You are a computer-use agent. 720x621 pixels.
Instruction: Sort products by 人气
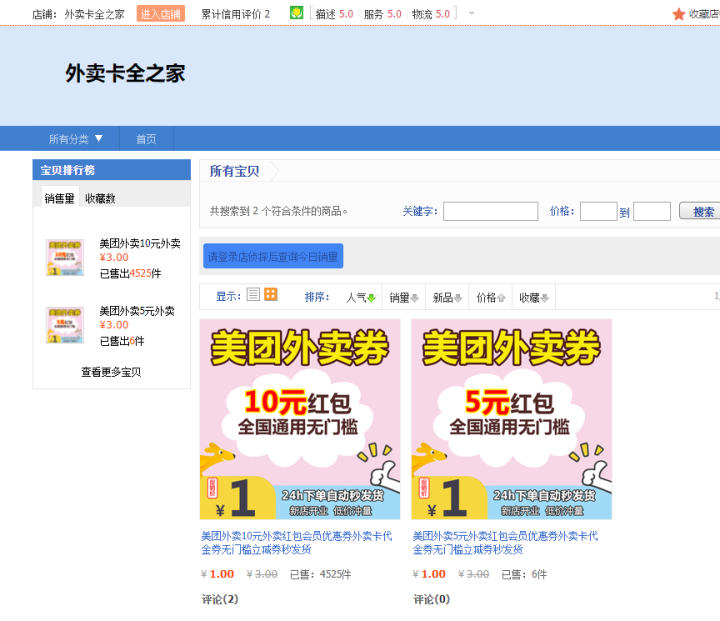(x=360, y=297)
